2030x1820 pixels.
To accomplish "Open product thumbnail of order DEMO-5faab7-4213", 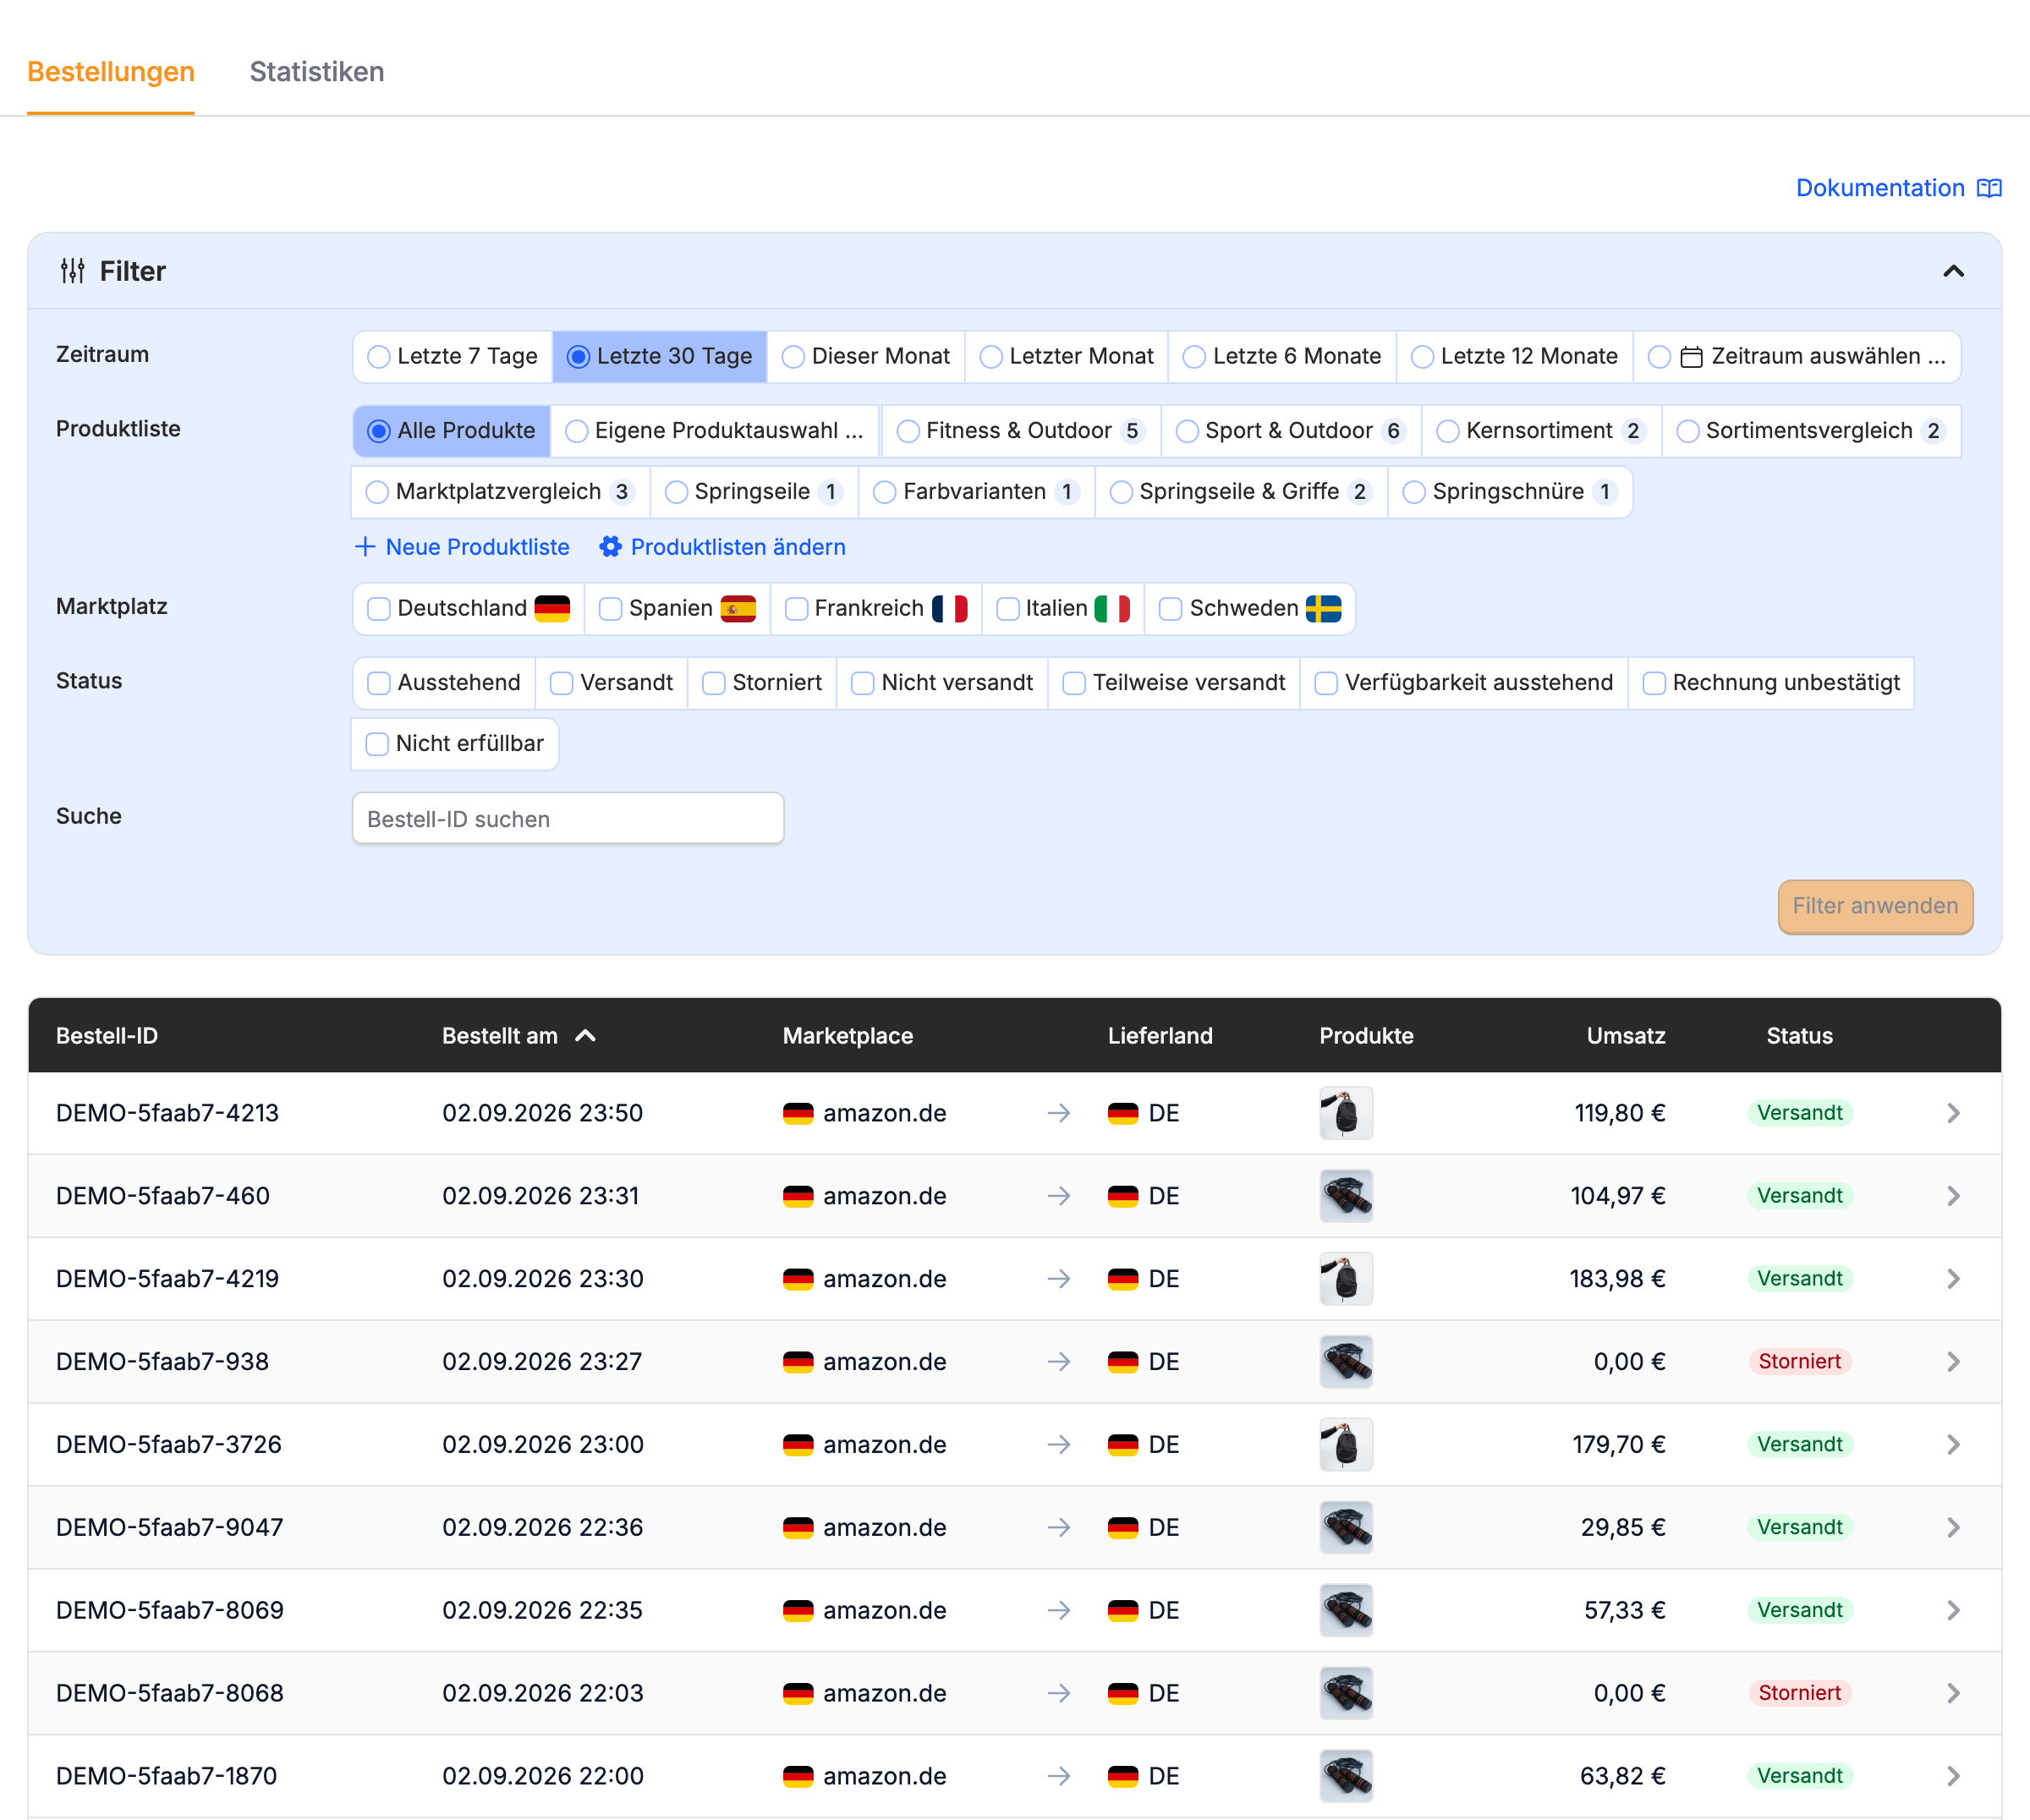I will 1346,1113.
